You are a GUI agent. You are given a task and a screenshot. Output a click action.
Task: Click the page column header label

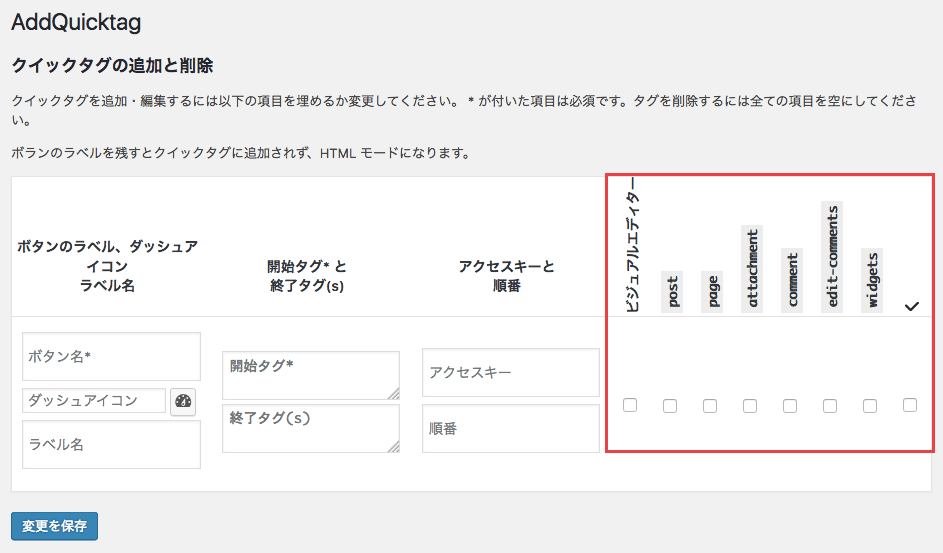712,292
